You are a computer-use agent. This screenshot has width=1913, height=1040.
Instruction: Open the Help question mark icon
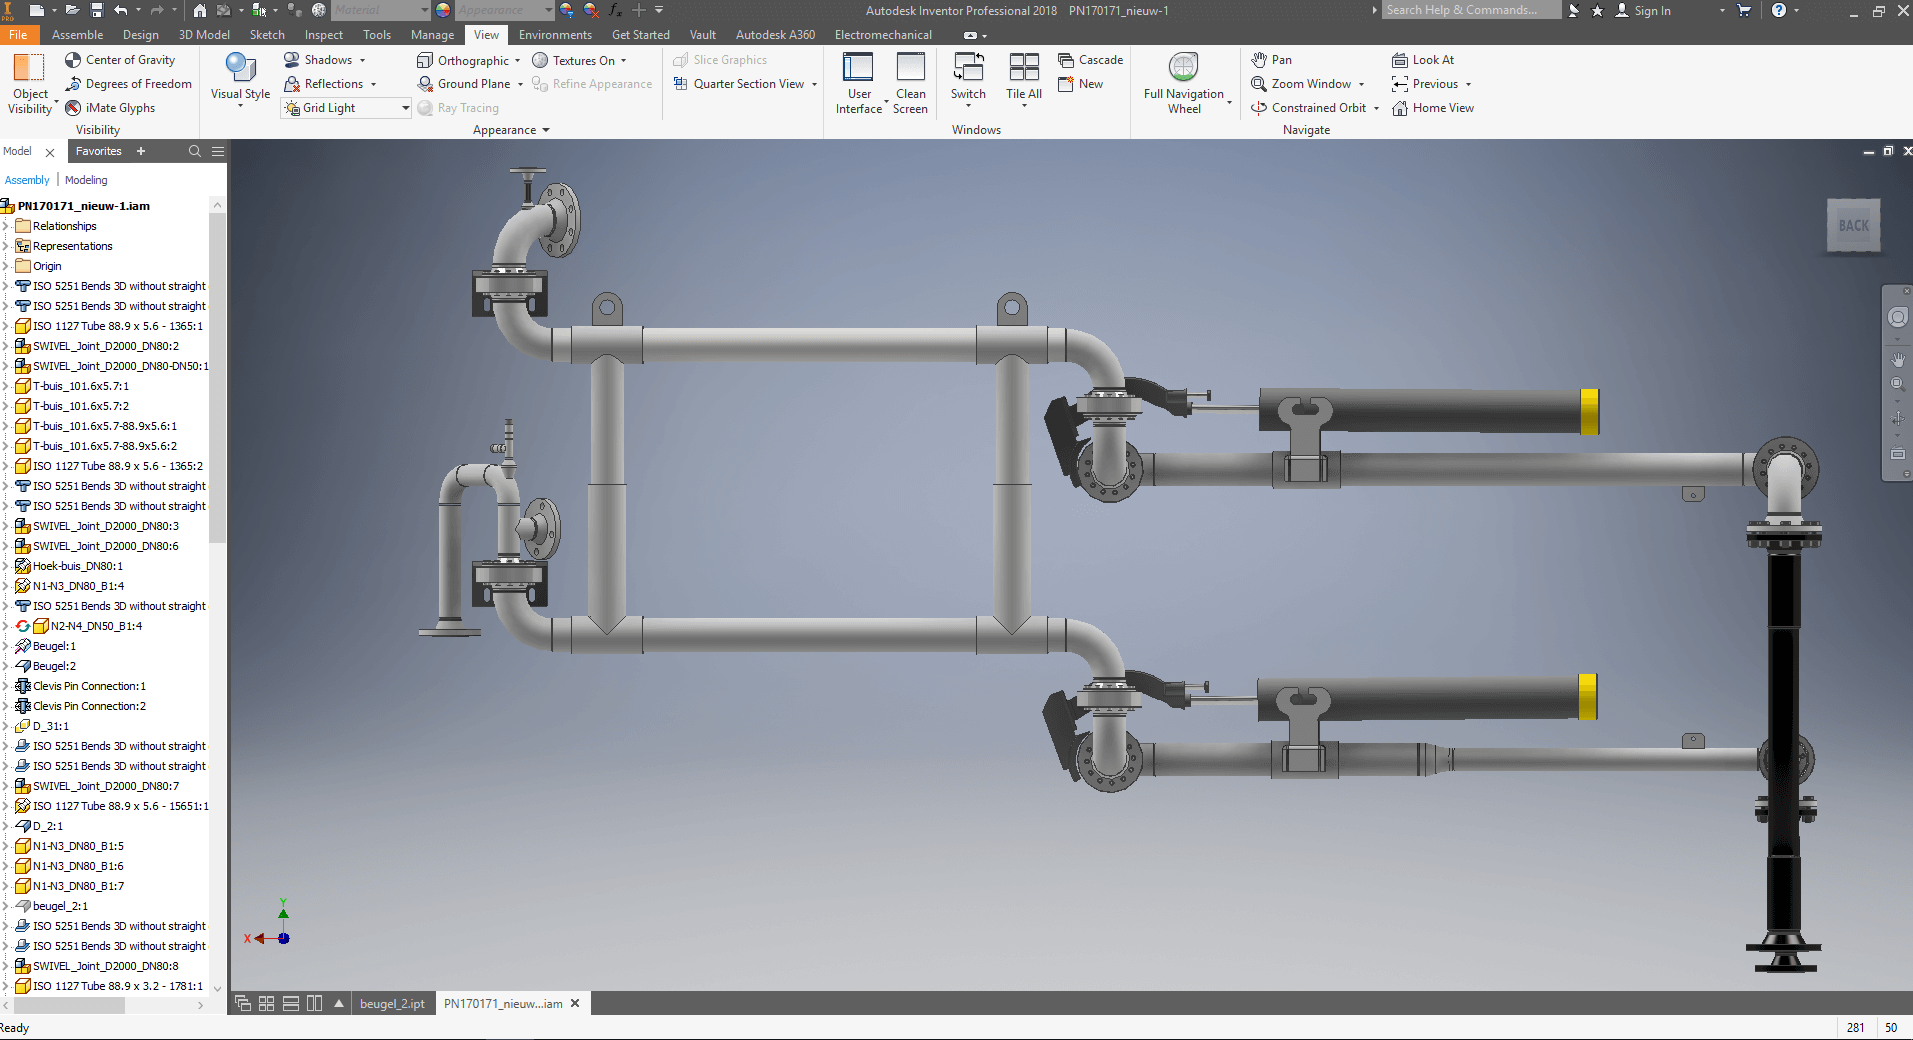coord(1779,10)
